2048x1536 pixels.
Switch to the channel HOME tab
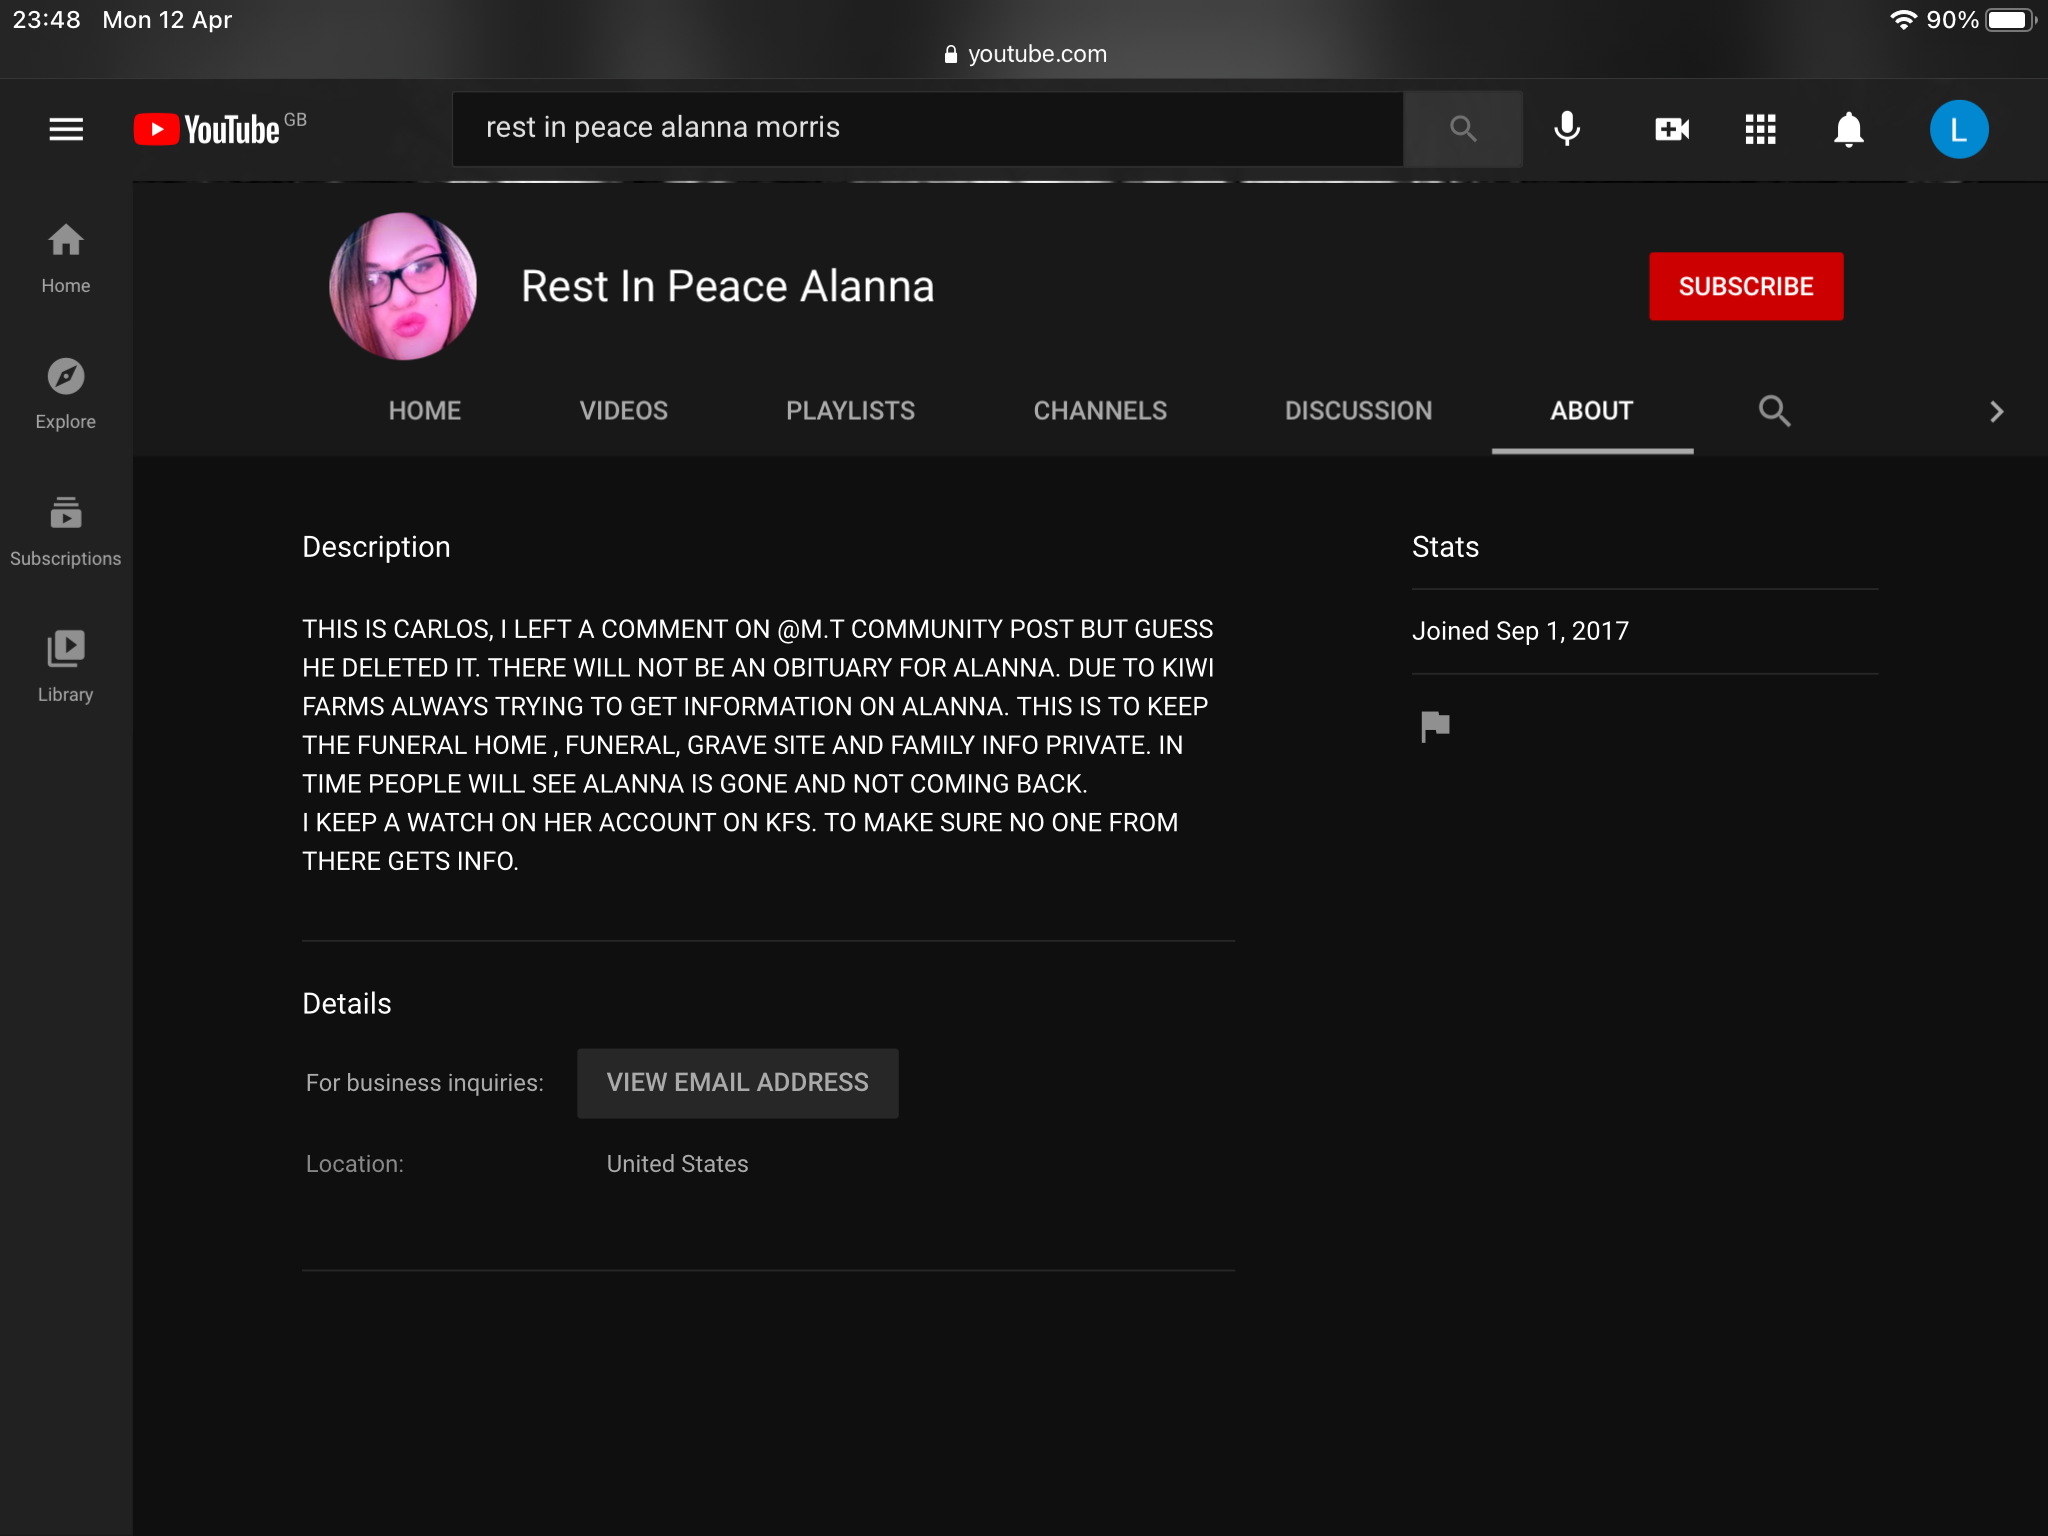425,411
